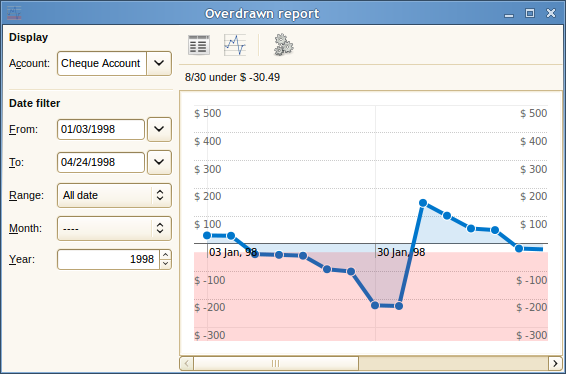Increase Year with the up stepper arrow
Screen dimensions: 566x374
165,255
